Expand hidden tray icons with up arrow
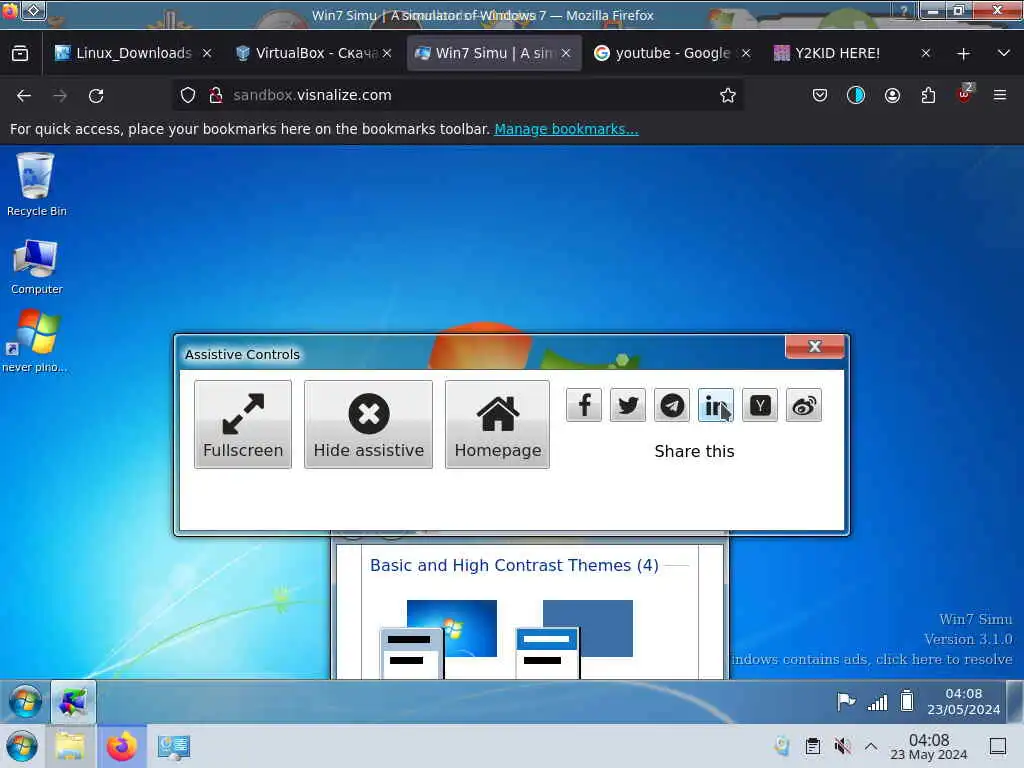The width and height of the screenshot is (1024, 768). 871,746
